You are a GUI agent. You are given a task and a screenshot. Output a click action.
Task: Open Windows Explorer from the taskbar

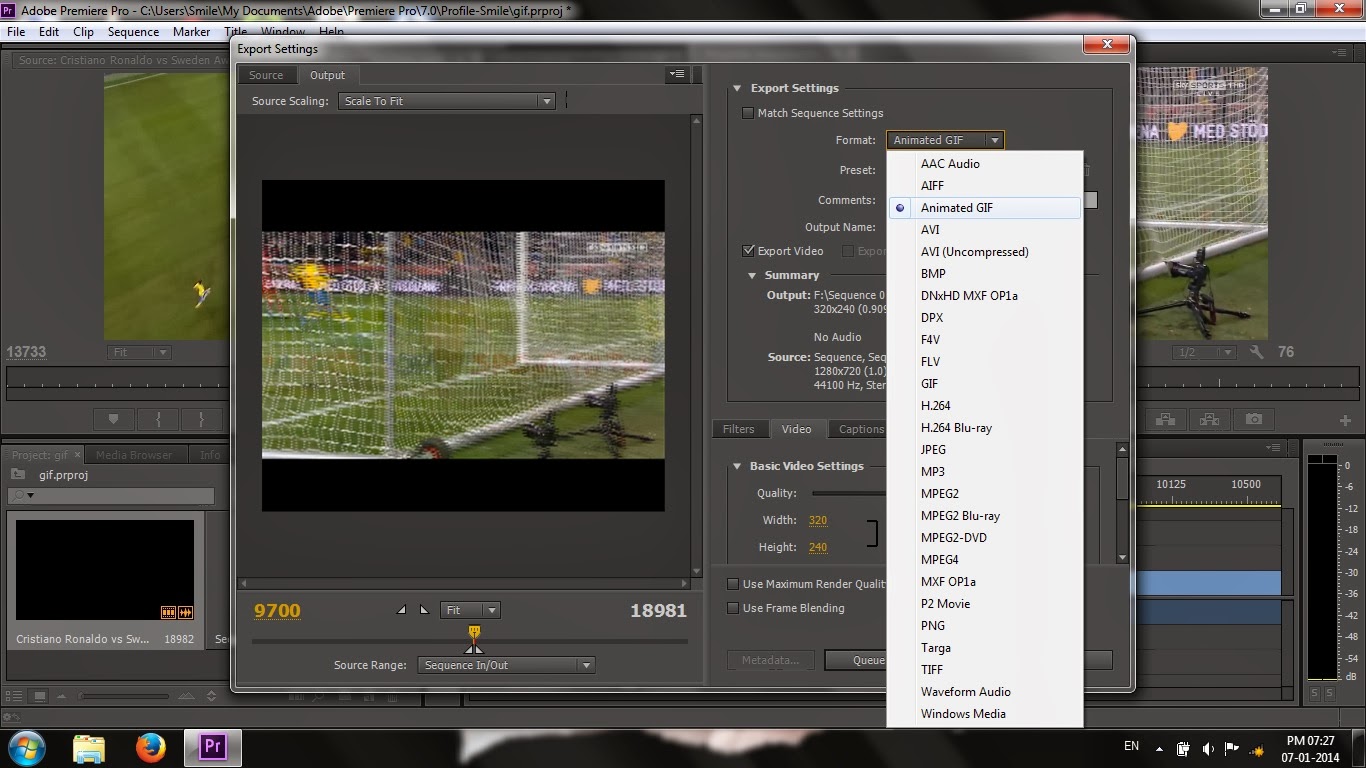pyautogui.click(x=89, y=747)
